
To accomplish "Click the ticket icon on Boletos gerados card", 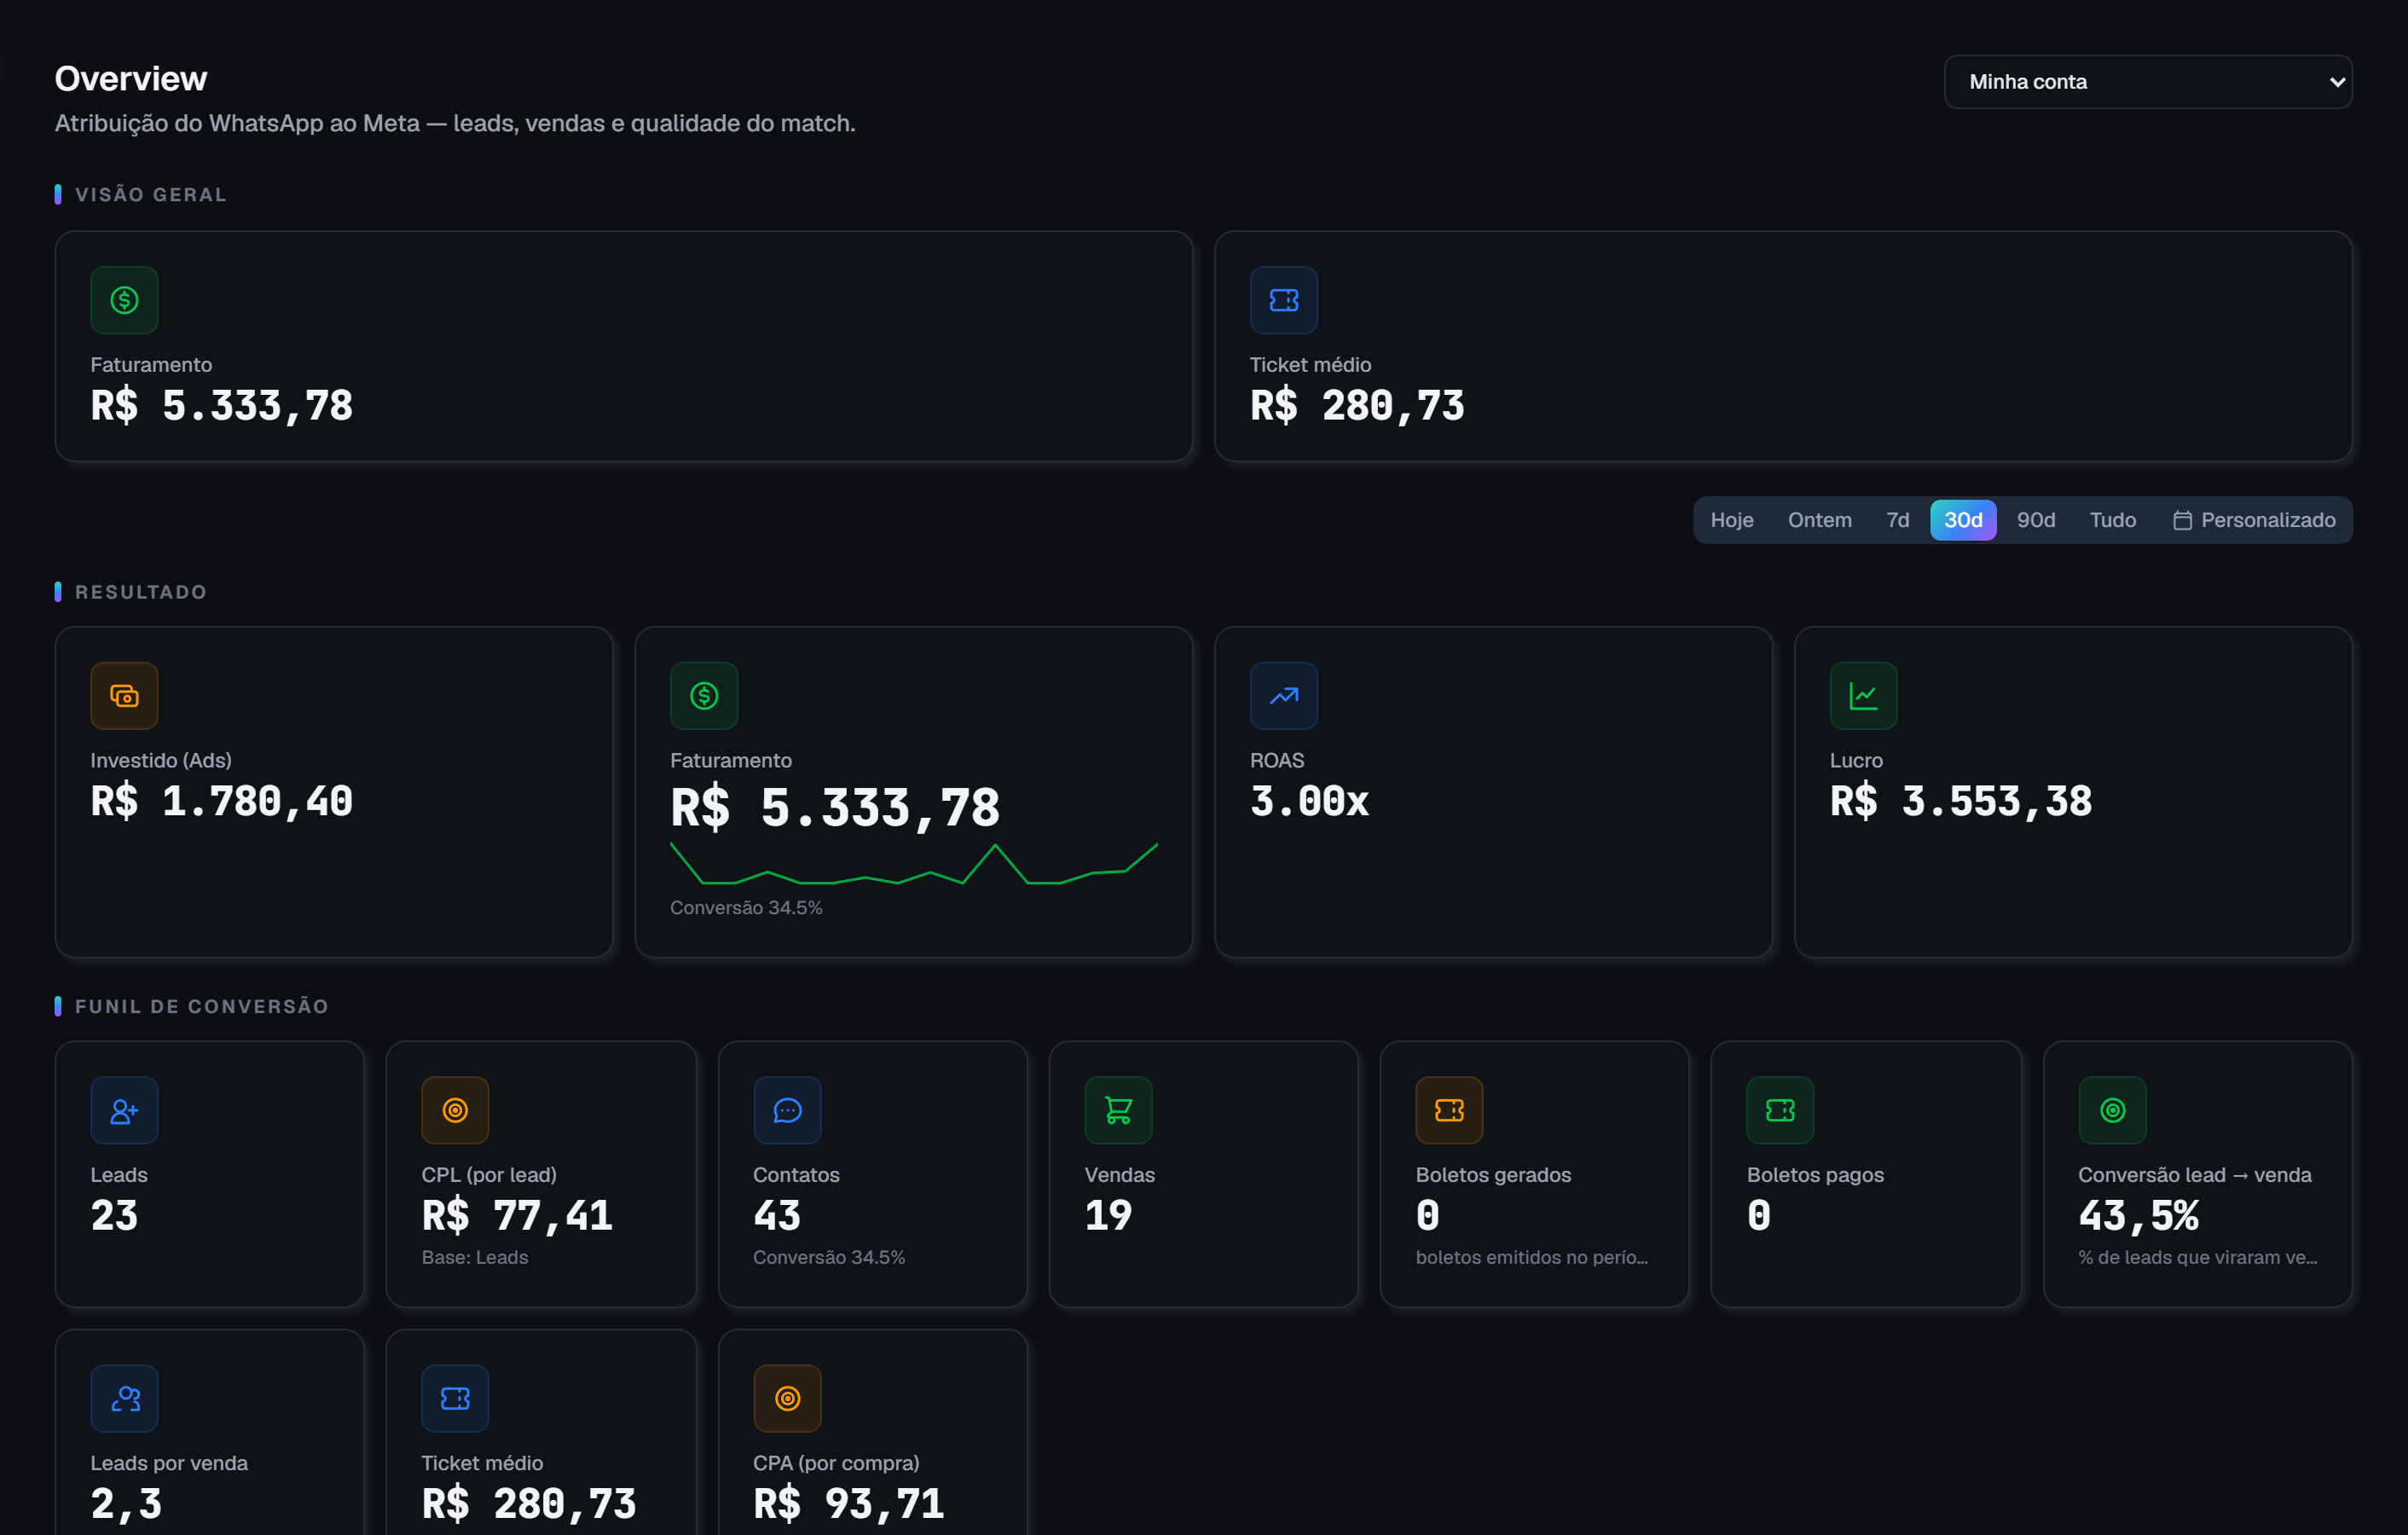I will (1449, 1110).
